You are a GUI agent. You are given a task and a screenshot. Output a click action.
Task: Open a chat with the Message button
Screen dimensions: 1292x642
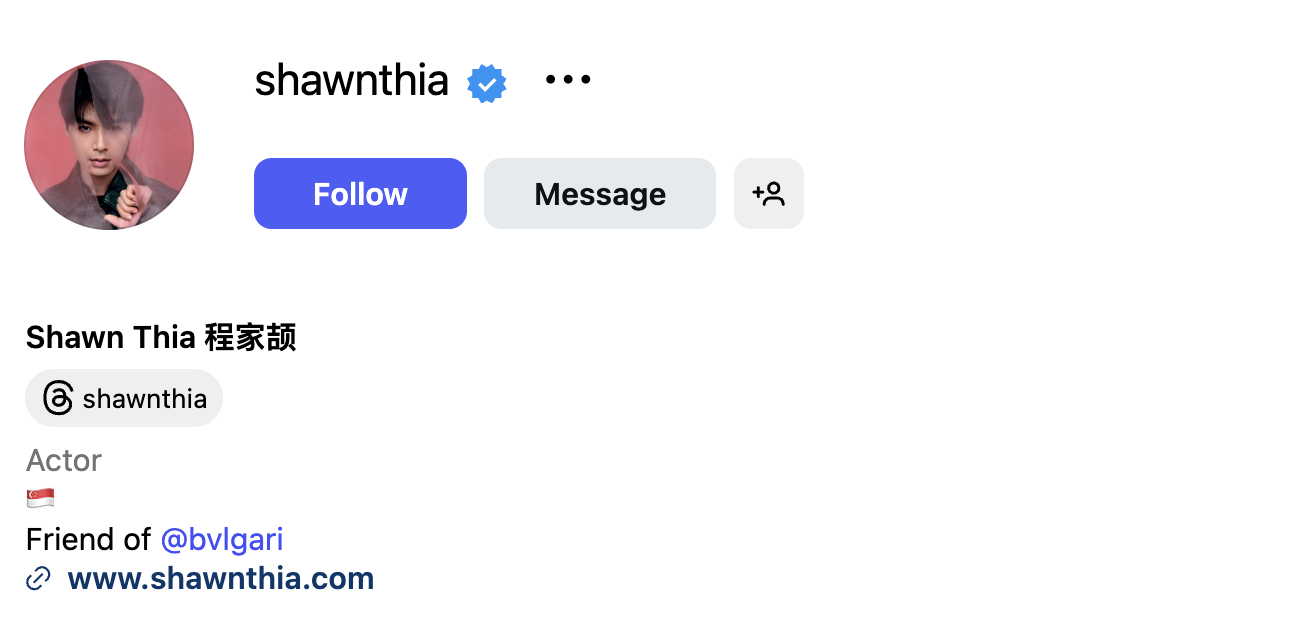coord(599,193)
